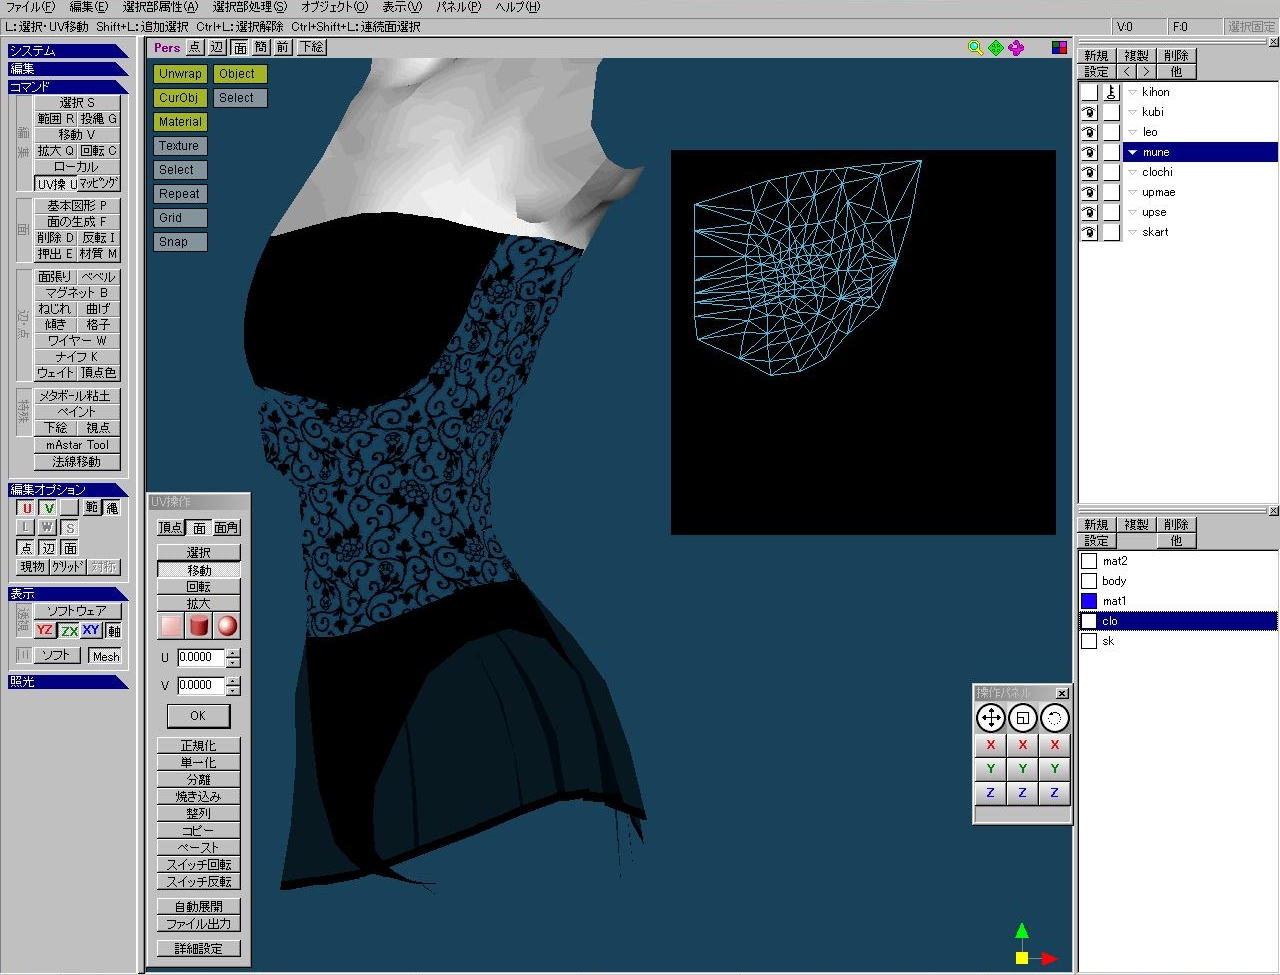Toggle visibility of the skart layer
The width and height of the screenshot is (1280, 975).
tap(1089, 232)
